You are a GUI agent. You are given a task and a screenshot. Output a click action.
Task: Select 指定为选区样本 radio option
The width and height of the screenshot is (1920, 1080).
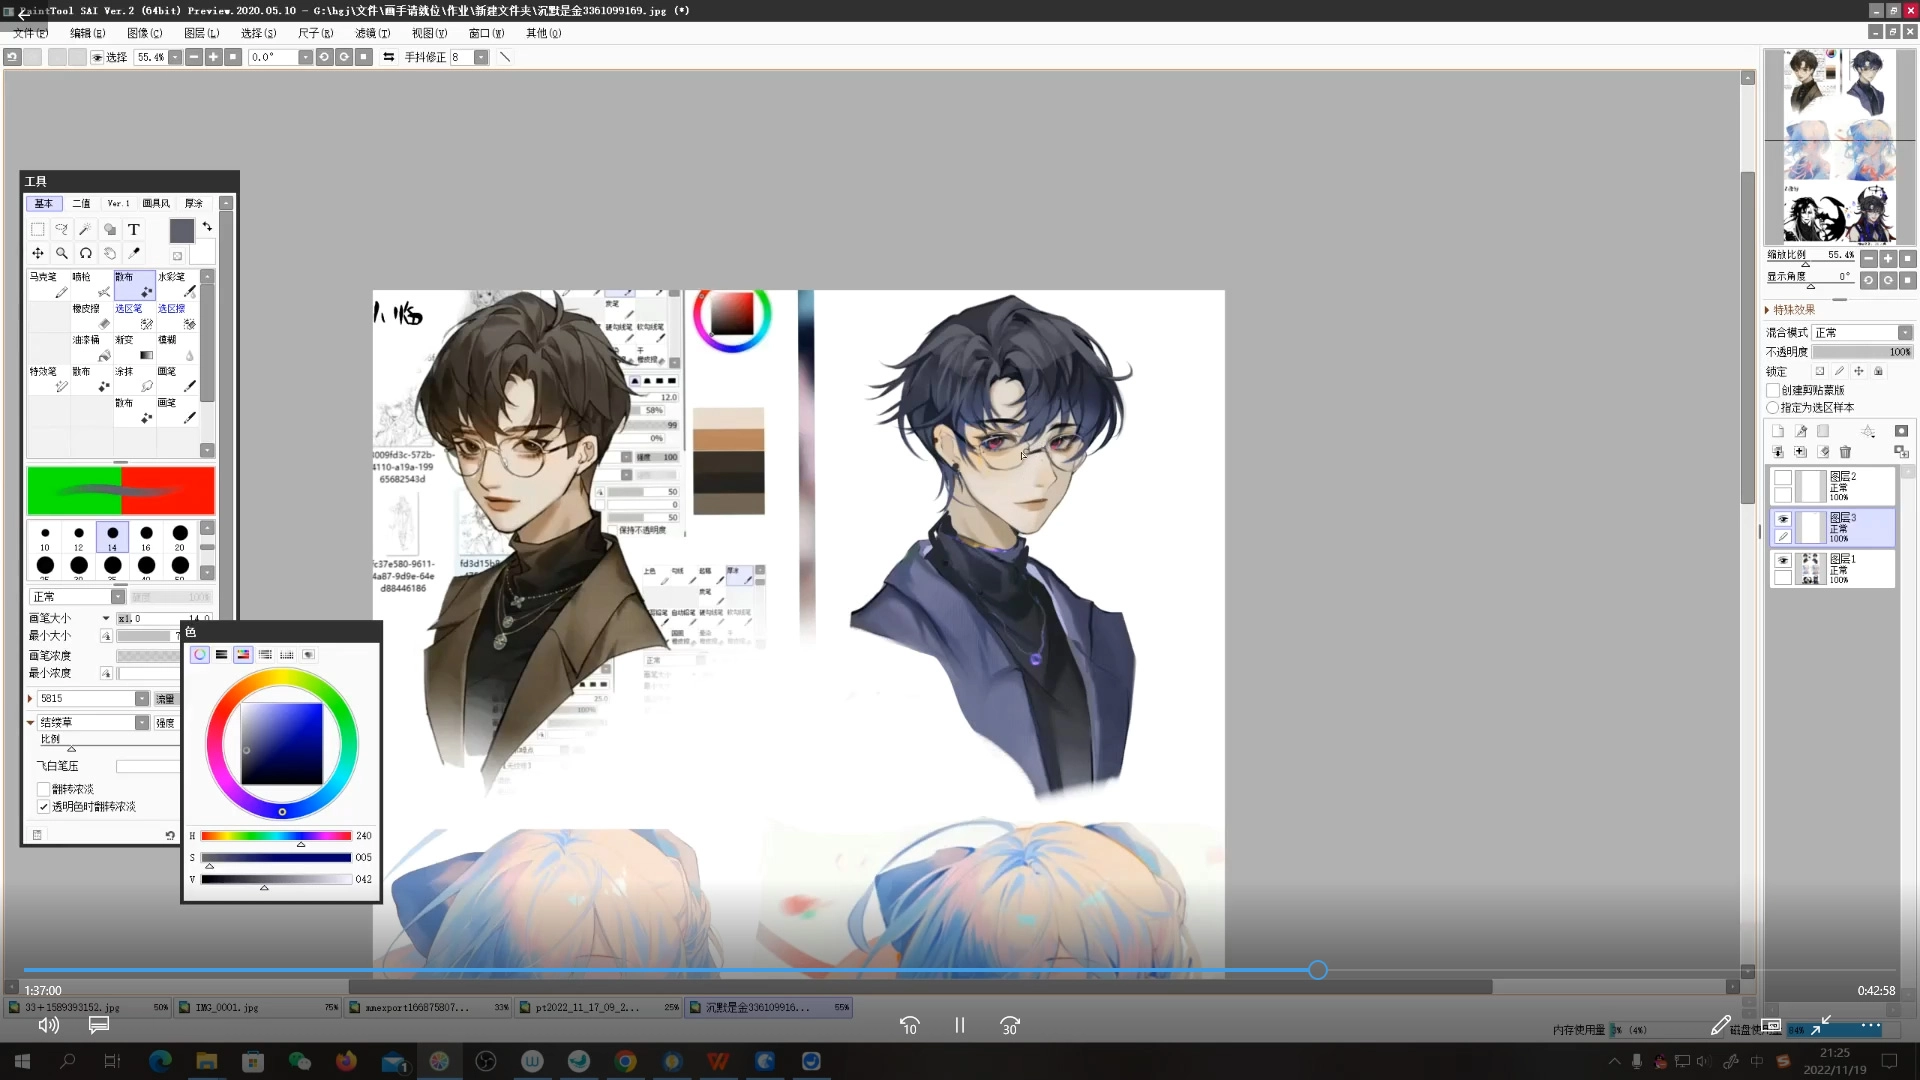1773,407
